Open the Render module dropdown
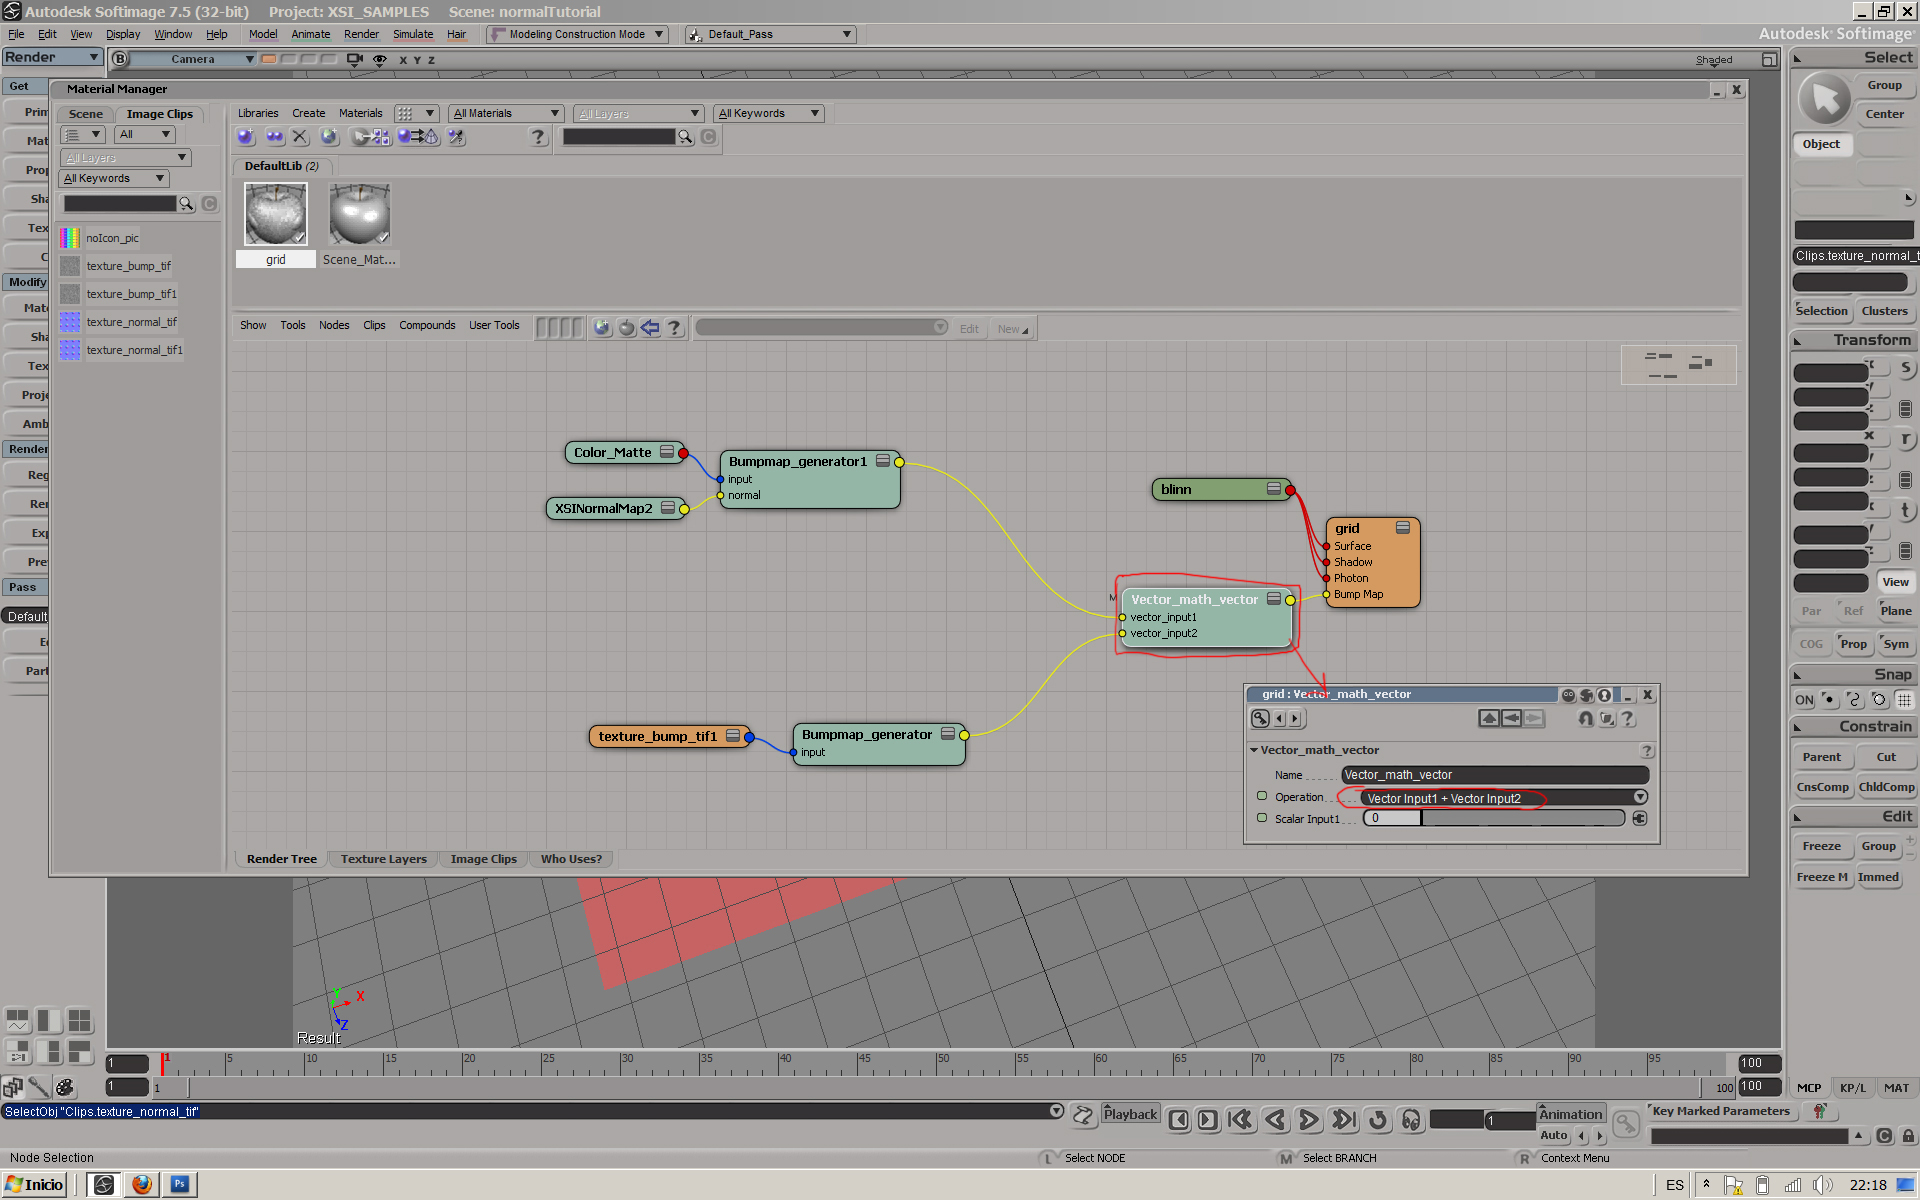 click(x=52, y=57)
